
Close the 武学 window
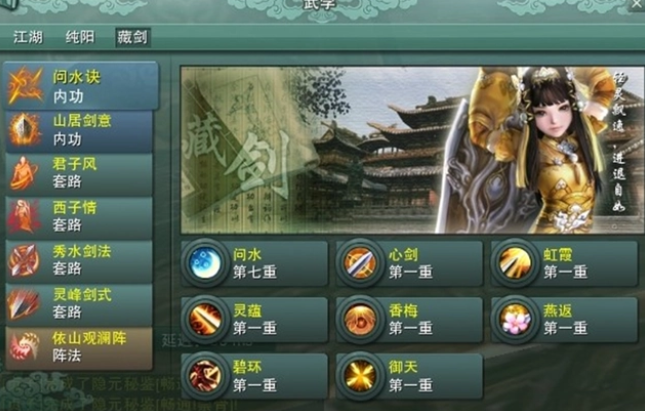(x=637, y=4)
